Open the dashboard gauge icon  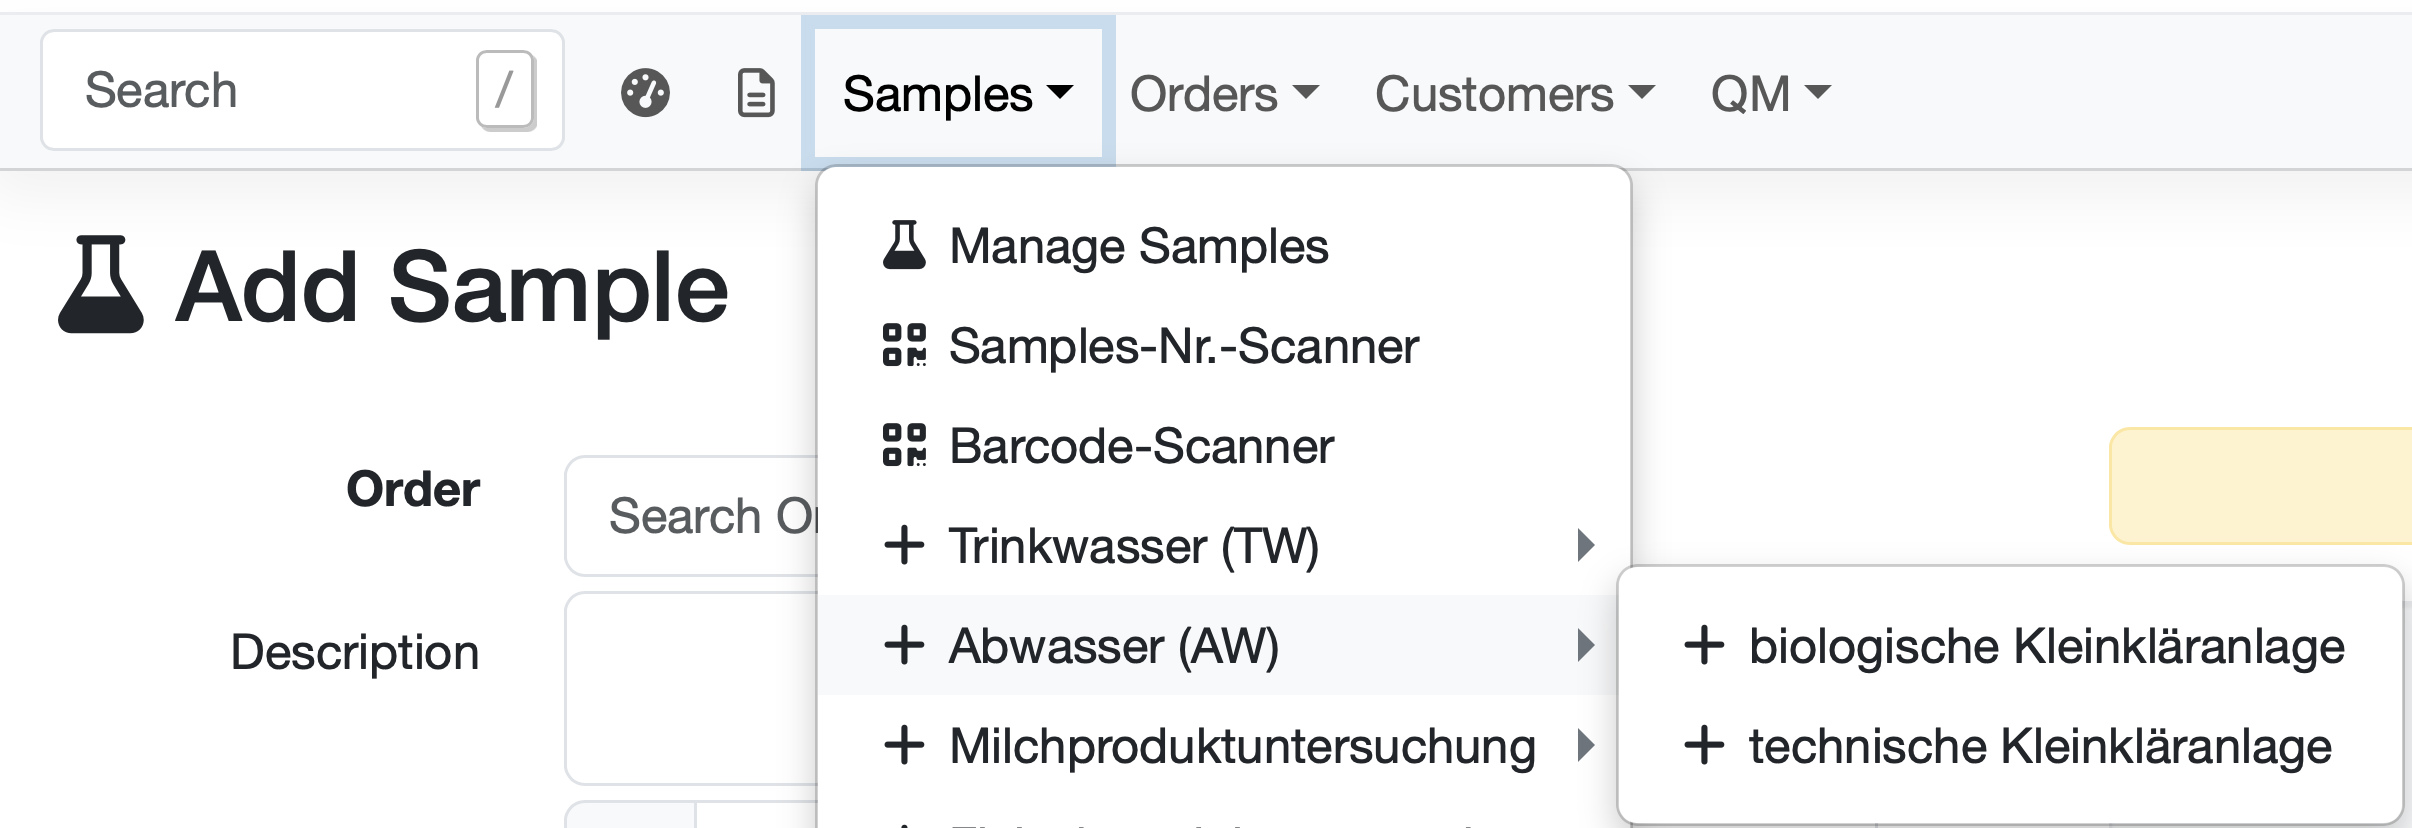(x=645, y=94)
